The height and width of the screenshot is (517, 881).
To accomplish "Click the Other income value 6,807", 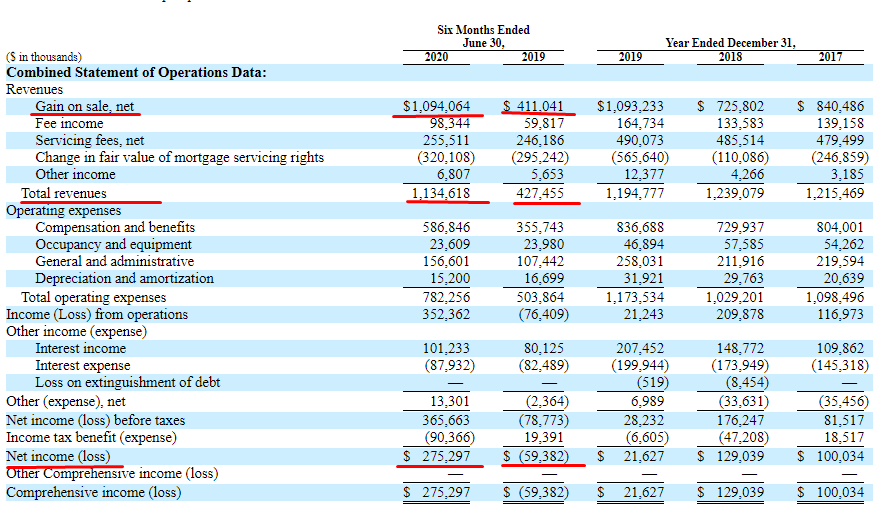I will tap(453, 174).
